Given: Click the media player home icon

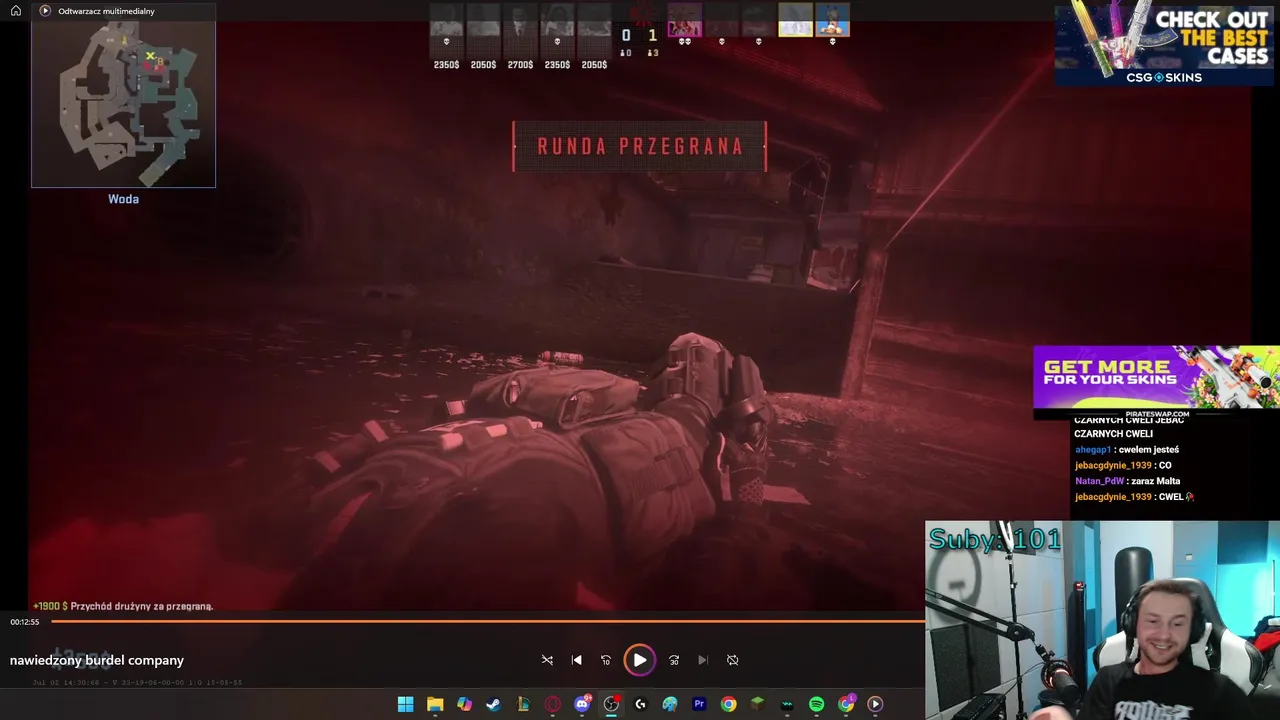Looking at the screenshot, I should point(15,11).
